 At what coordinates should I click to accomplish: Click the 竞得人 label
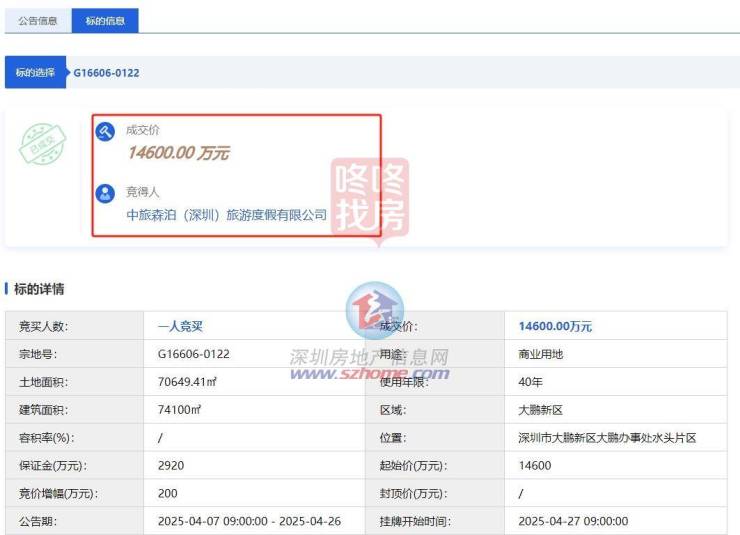pyautogui.click(x=143, y=192)
